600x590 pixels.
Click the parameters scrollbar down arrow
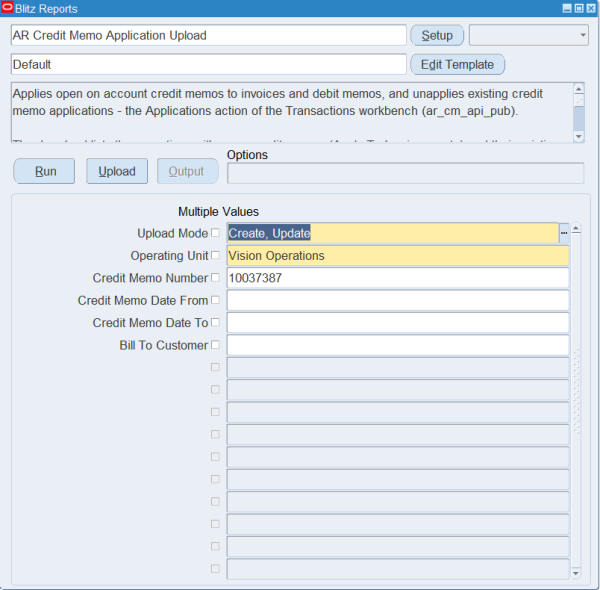point(576,573)
